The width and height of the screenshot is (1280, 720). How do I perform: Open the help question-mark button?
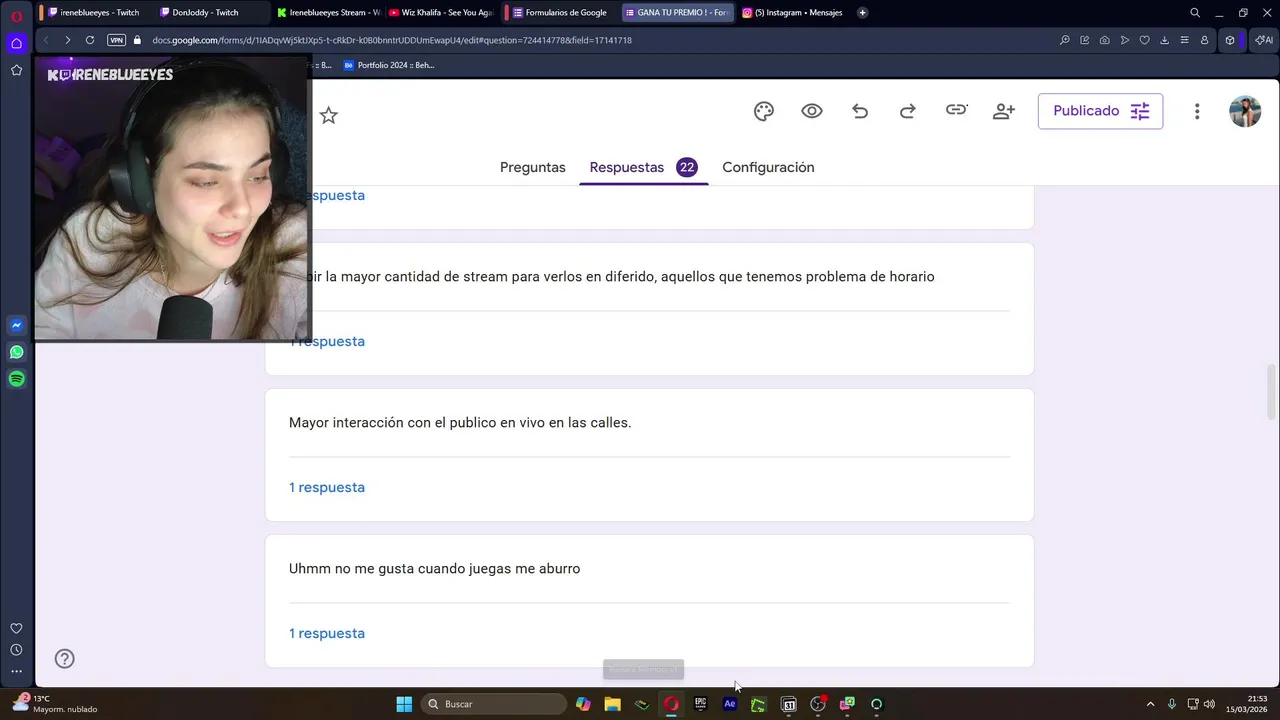tap(65, 658)
